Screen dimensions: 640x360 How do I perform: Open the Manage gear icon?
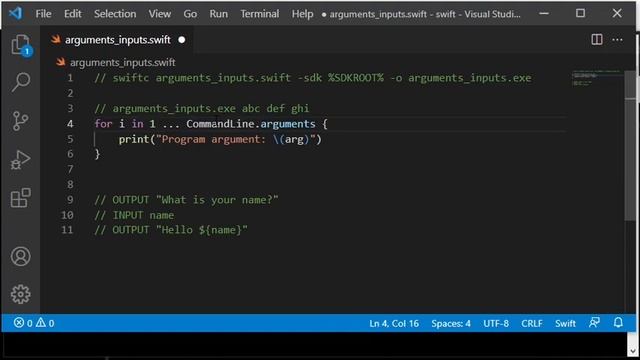tap(20, 294)
